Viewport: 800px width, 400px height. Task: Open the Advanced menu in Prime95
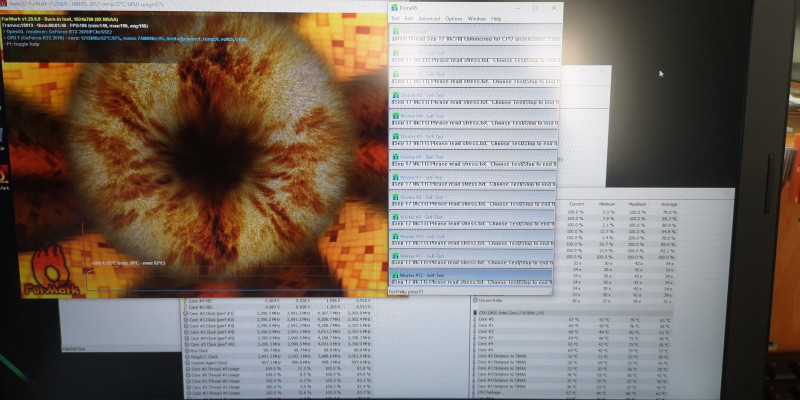[x=429, y=19]
